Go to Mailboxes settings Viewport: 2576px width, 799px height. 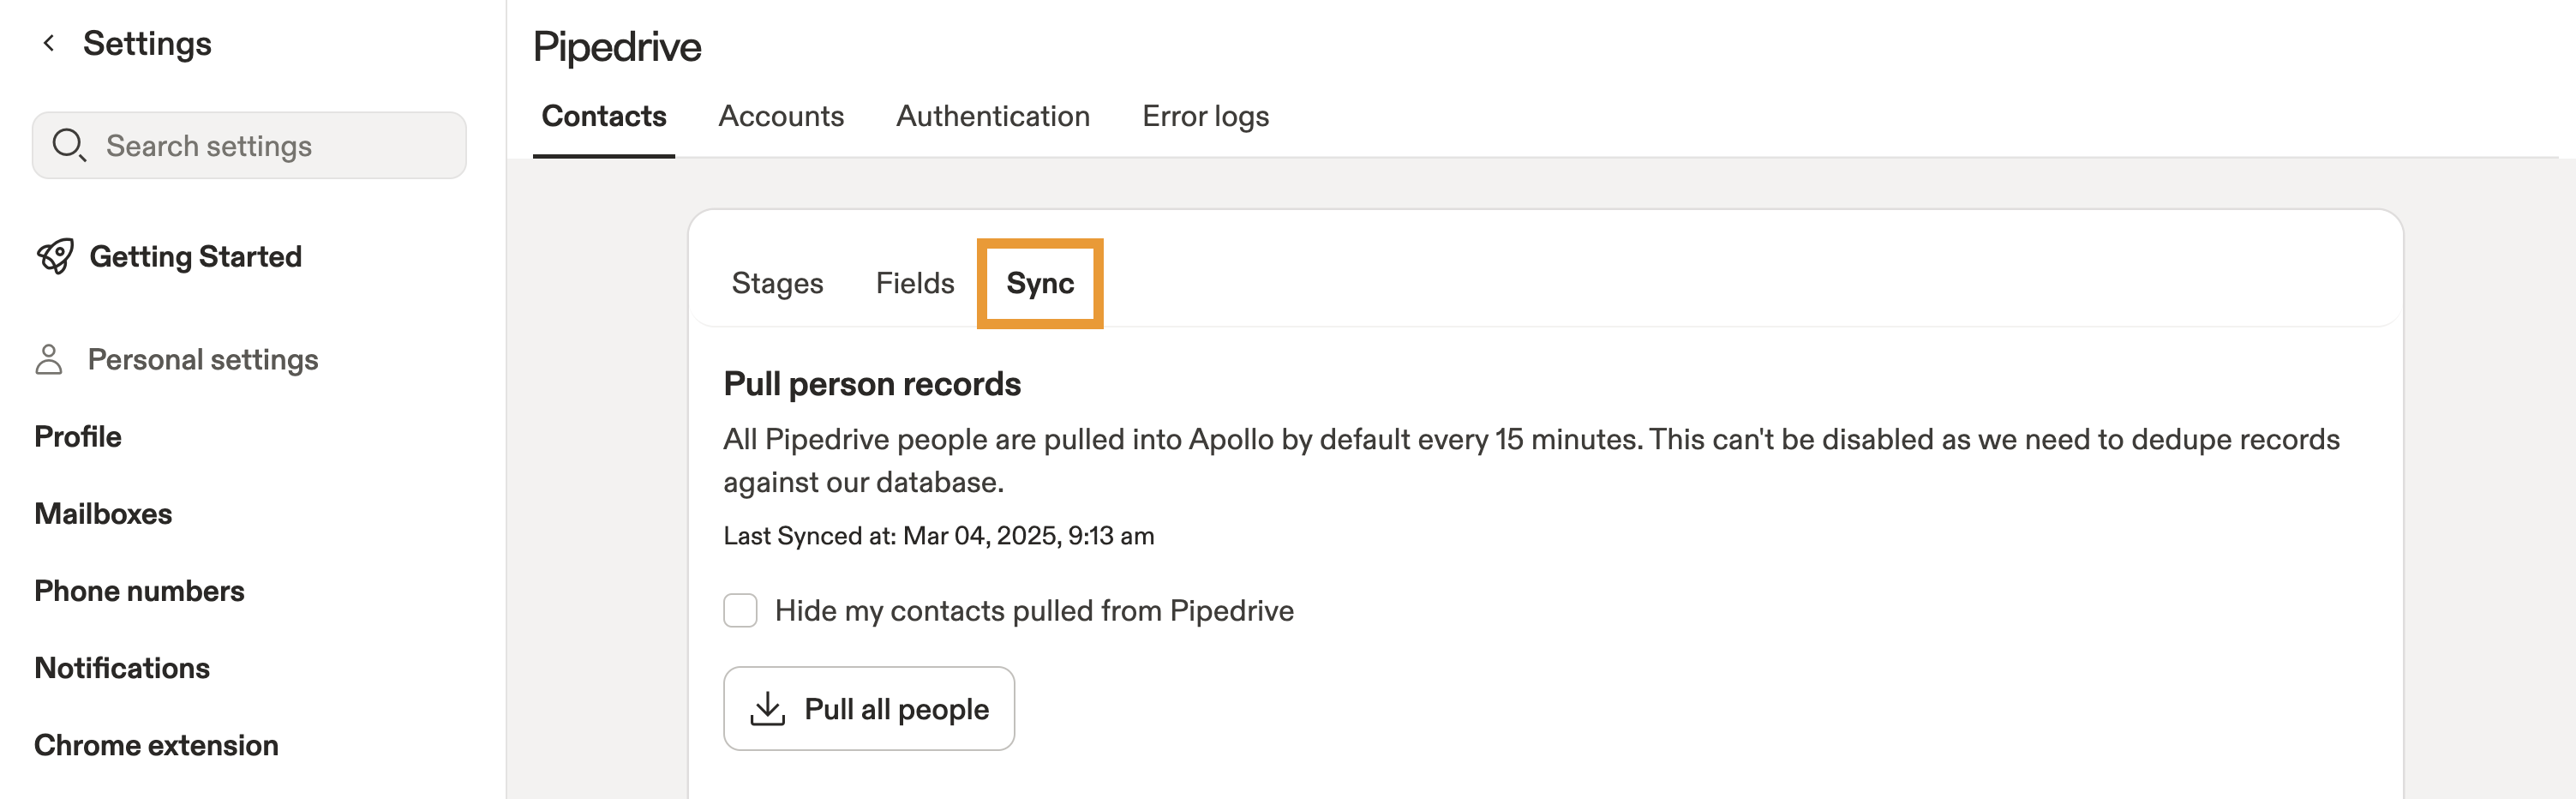point(103,513)
